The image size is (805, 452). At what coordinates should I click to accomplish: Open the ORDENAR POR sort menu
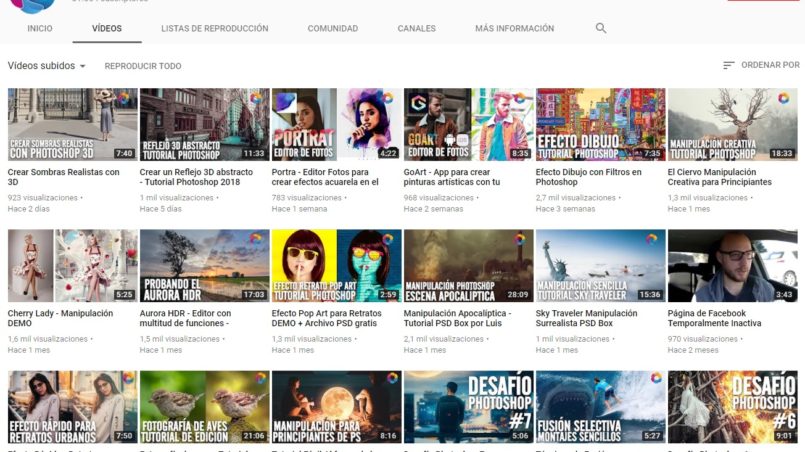[770, 65]
